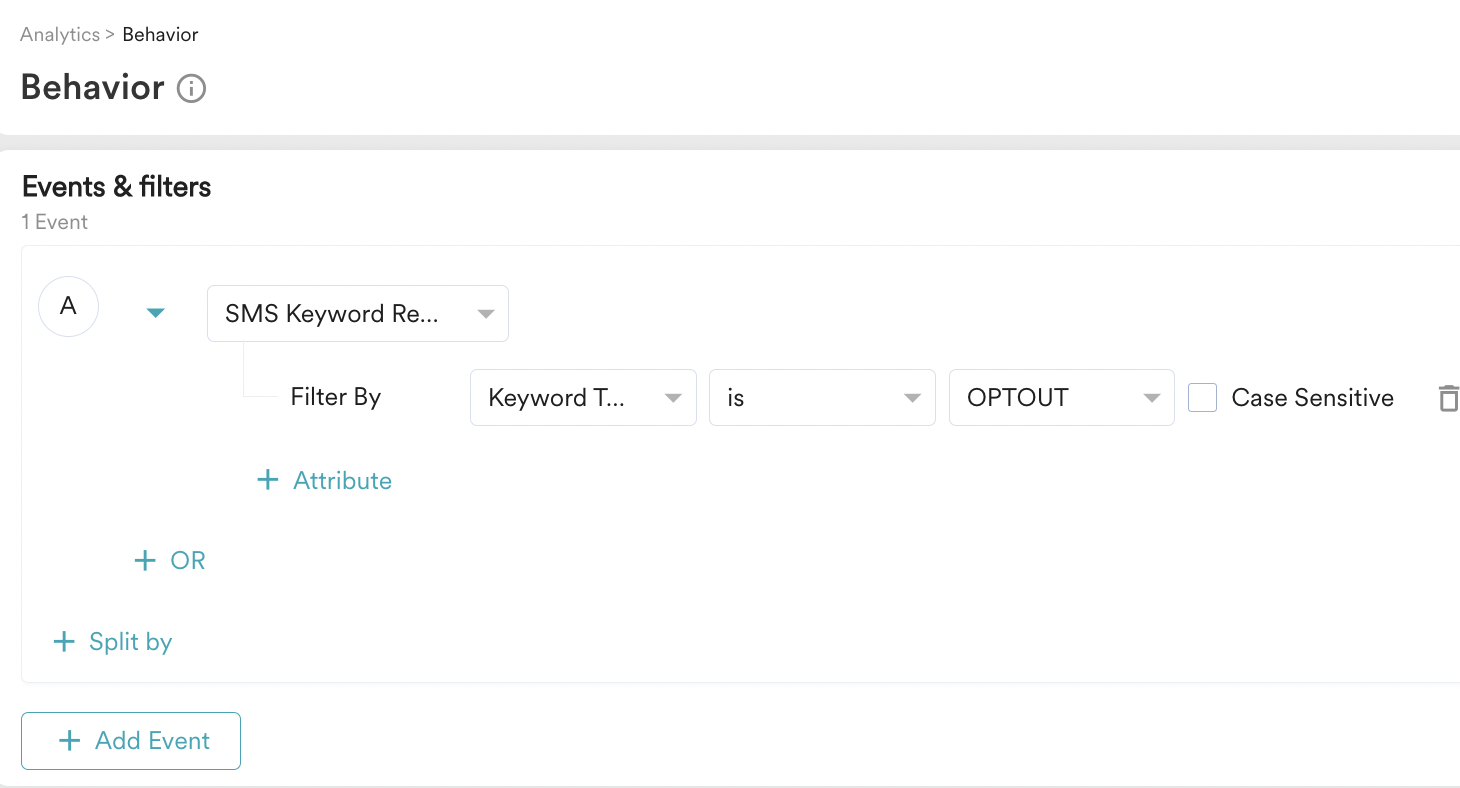Click the plus icon next to Split by
This screenshot has height=788, width=1460.
64,642
